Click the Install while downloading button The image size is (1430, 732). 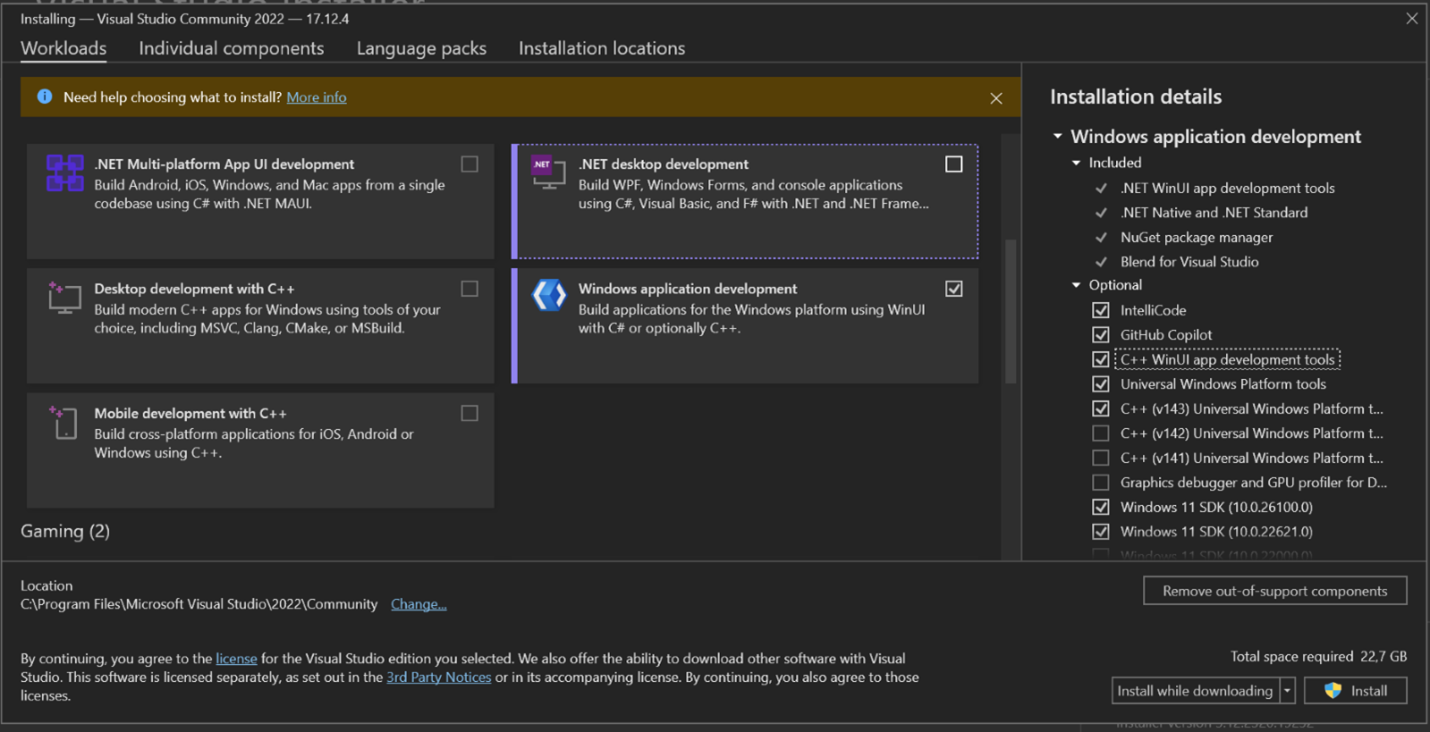[x=1195, y=690]
